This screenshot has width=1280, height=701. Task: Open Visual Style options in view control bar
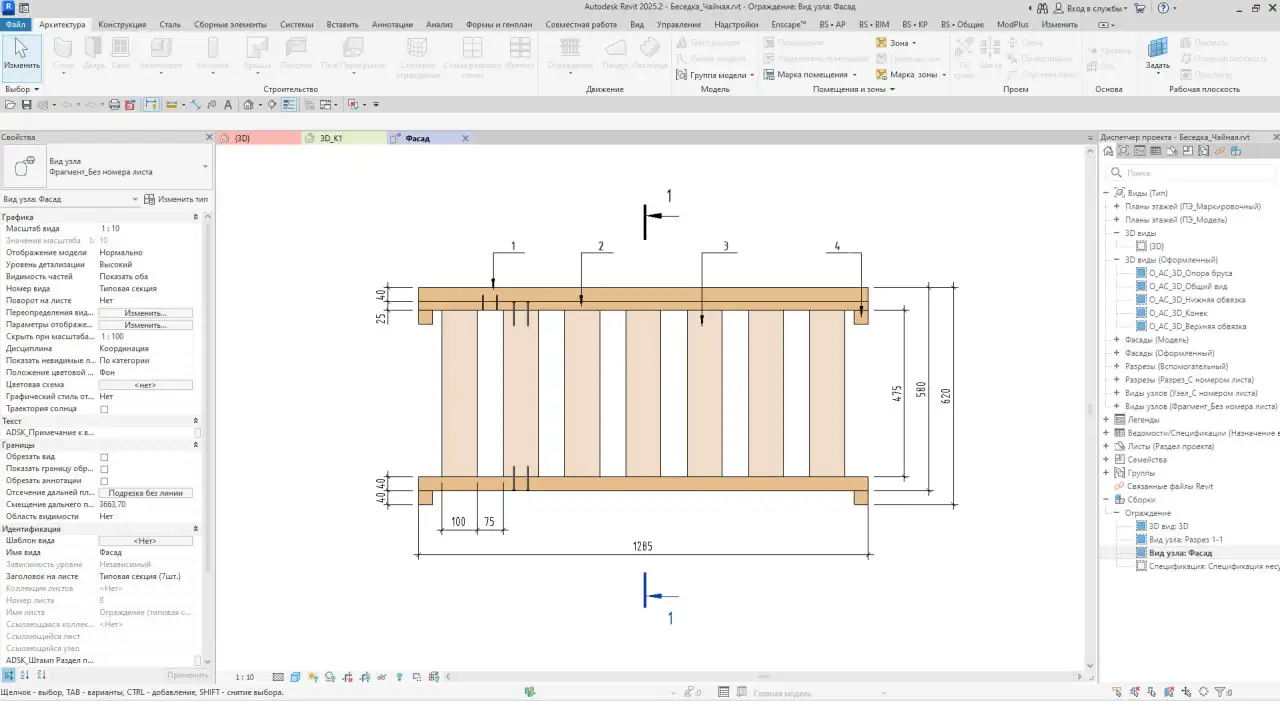pos(295,676)
